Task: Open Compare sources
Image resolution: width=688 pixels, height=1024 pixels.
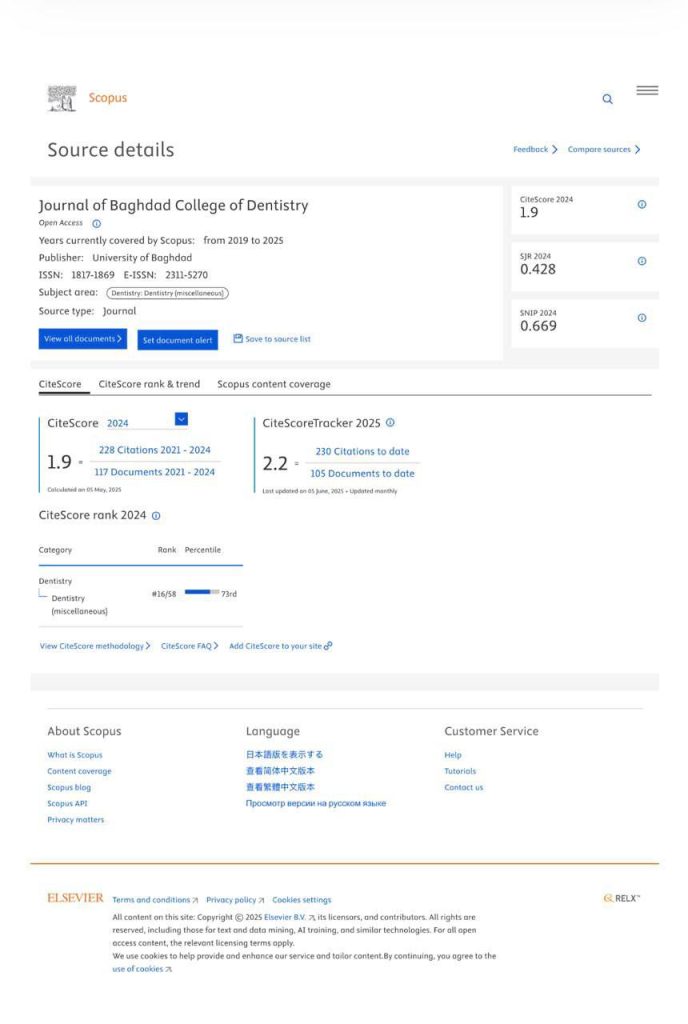Action: coord(604,150)
